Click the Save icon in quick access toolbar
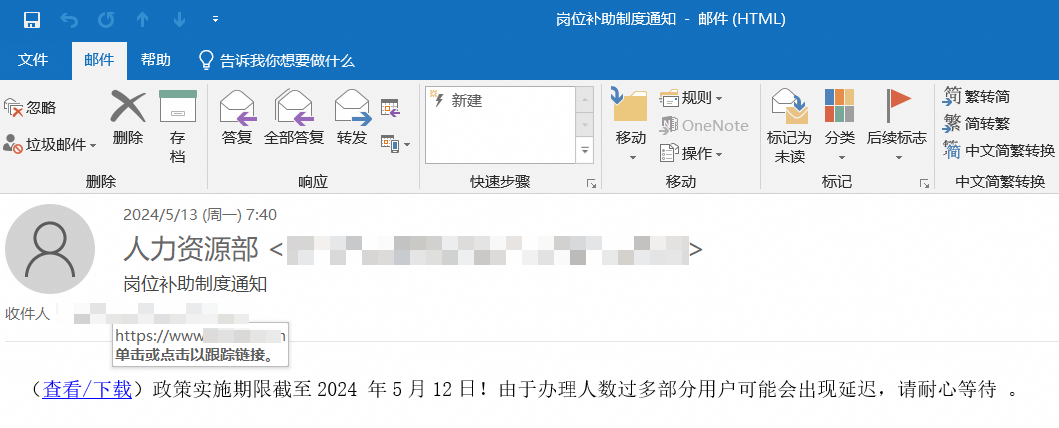 click(31, 19)
